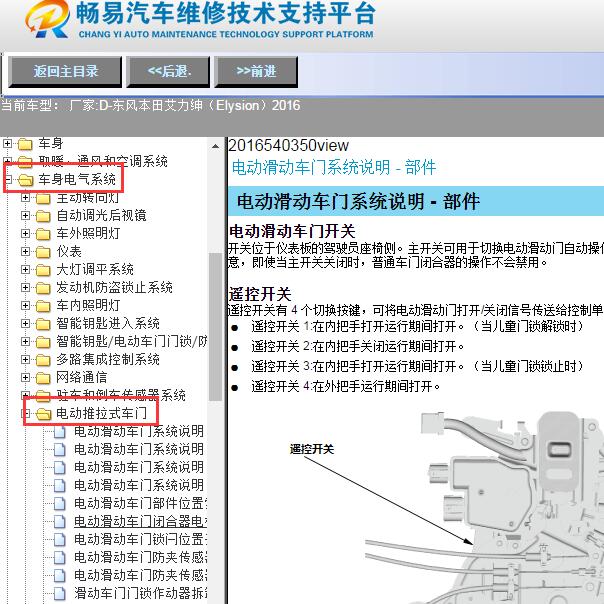The height and width of the screenshot is (604, 604).
Task: Click document icon beside 电动滑动车门锁闩位置
Action: [x=60, y=540]
